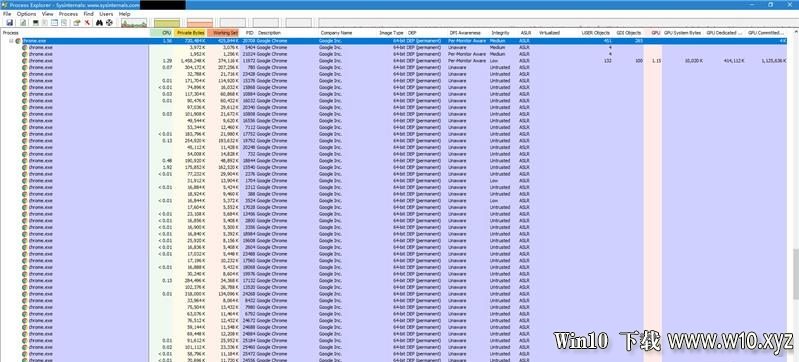
Task: Click the red X Kill Process icon
Action: tap(87, 23)
